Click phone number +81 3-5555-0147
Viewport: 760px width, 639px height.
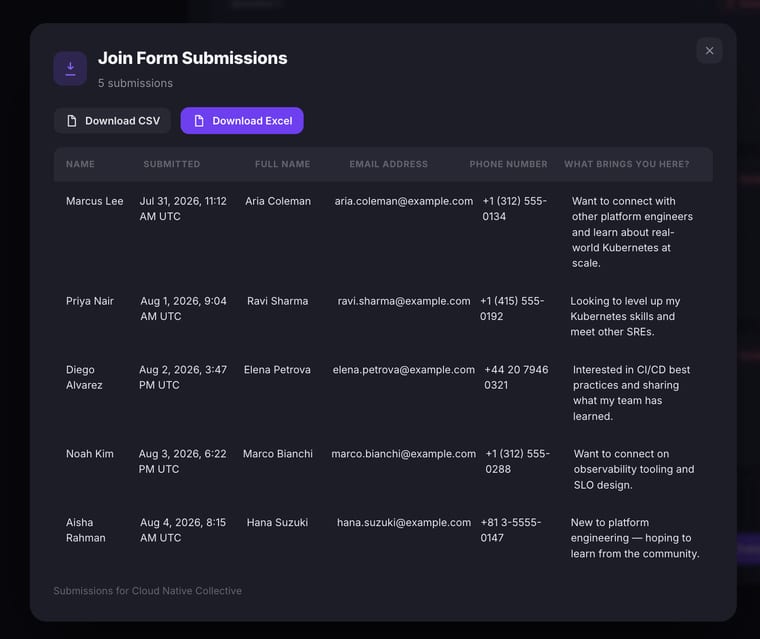(510, 530)
